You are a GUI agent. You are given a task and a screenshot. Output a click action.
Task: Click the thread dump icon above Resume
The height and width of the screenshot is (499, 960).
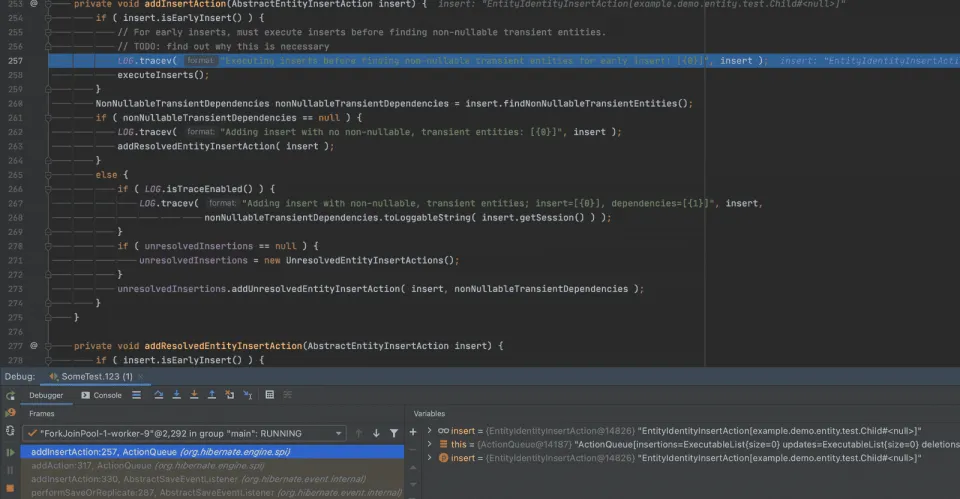(x=10, y=431)
